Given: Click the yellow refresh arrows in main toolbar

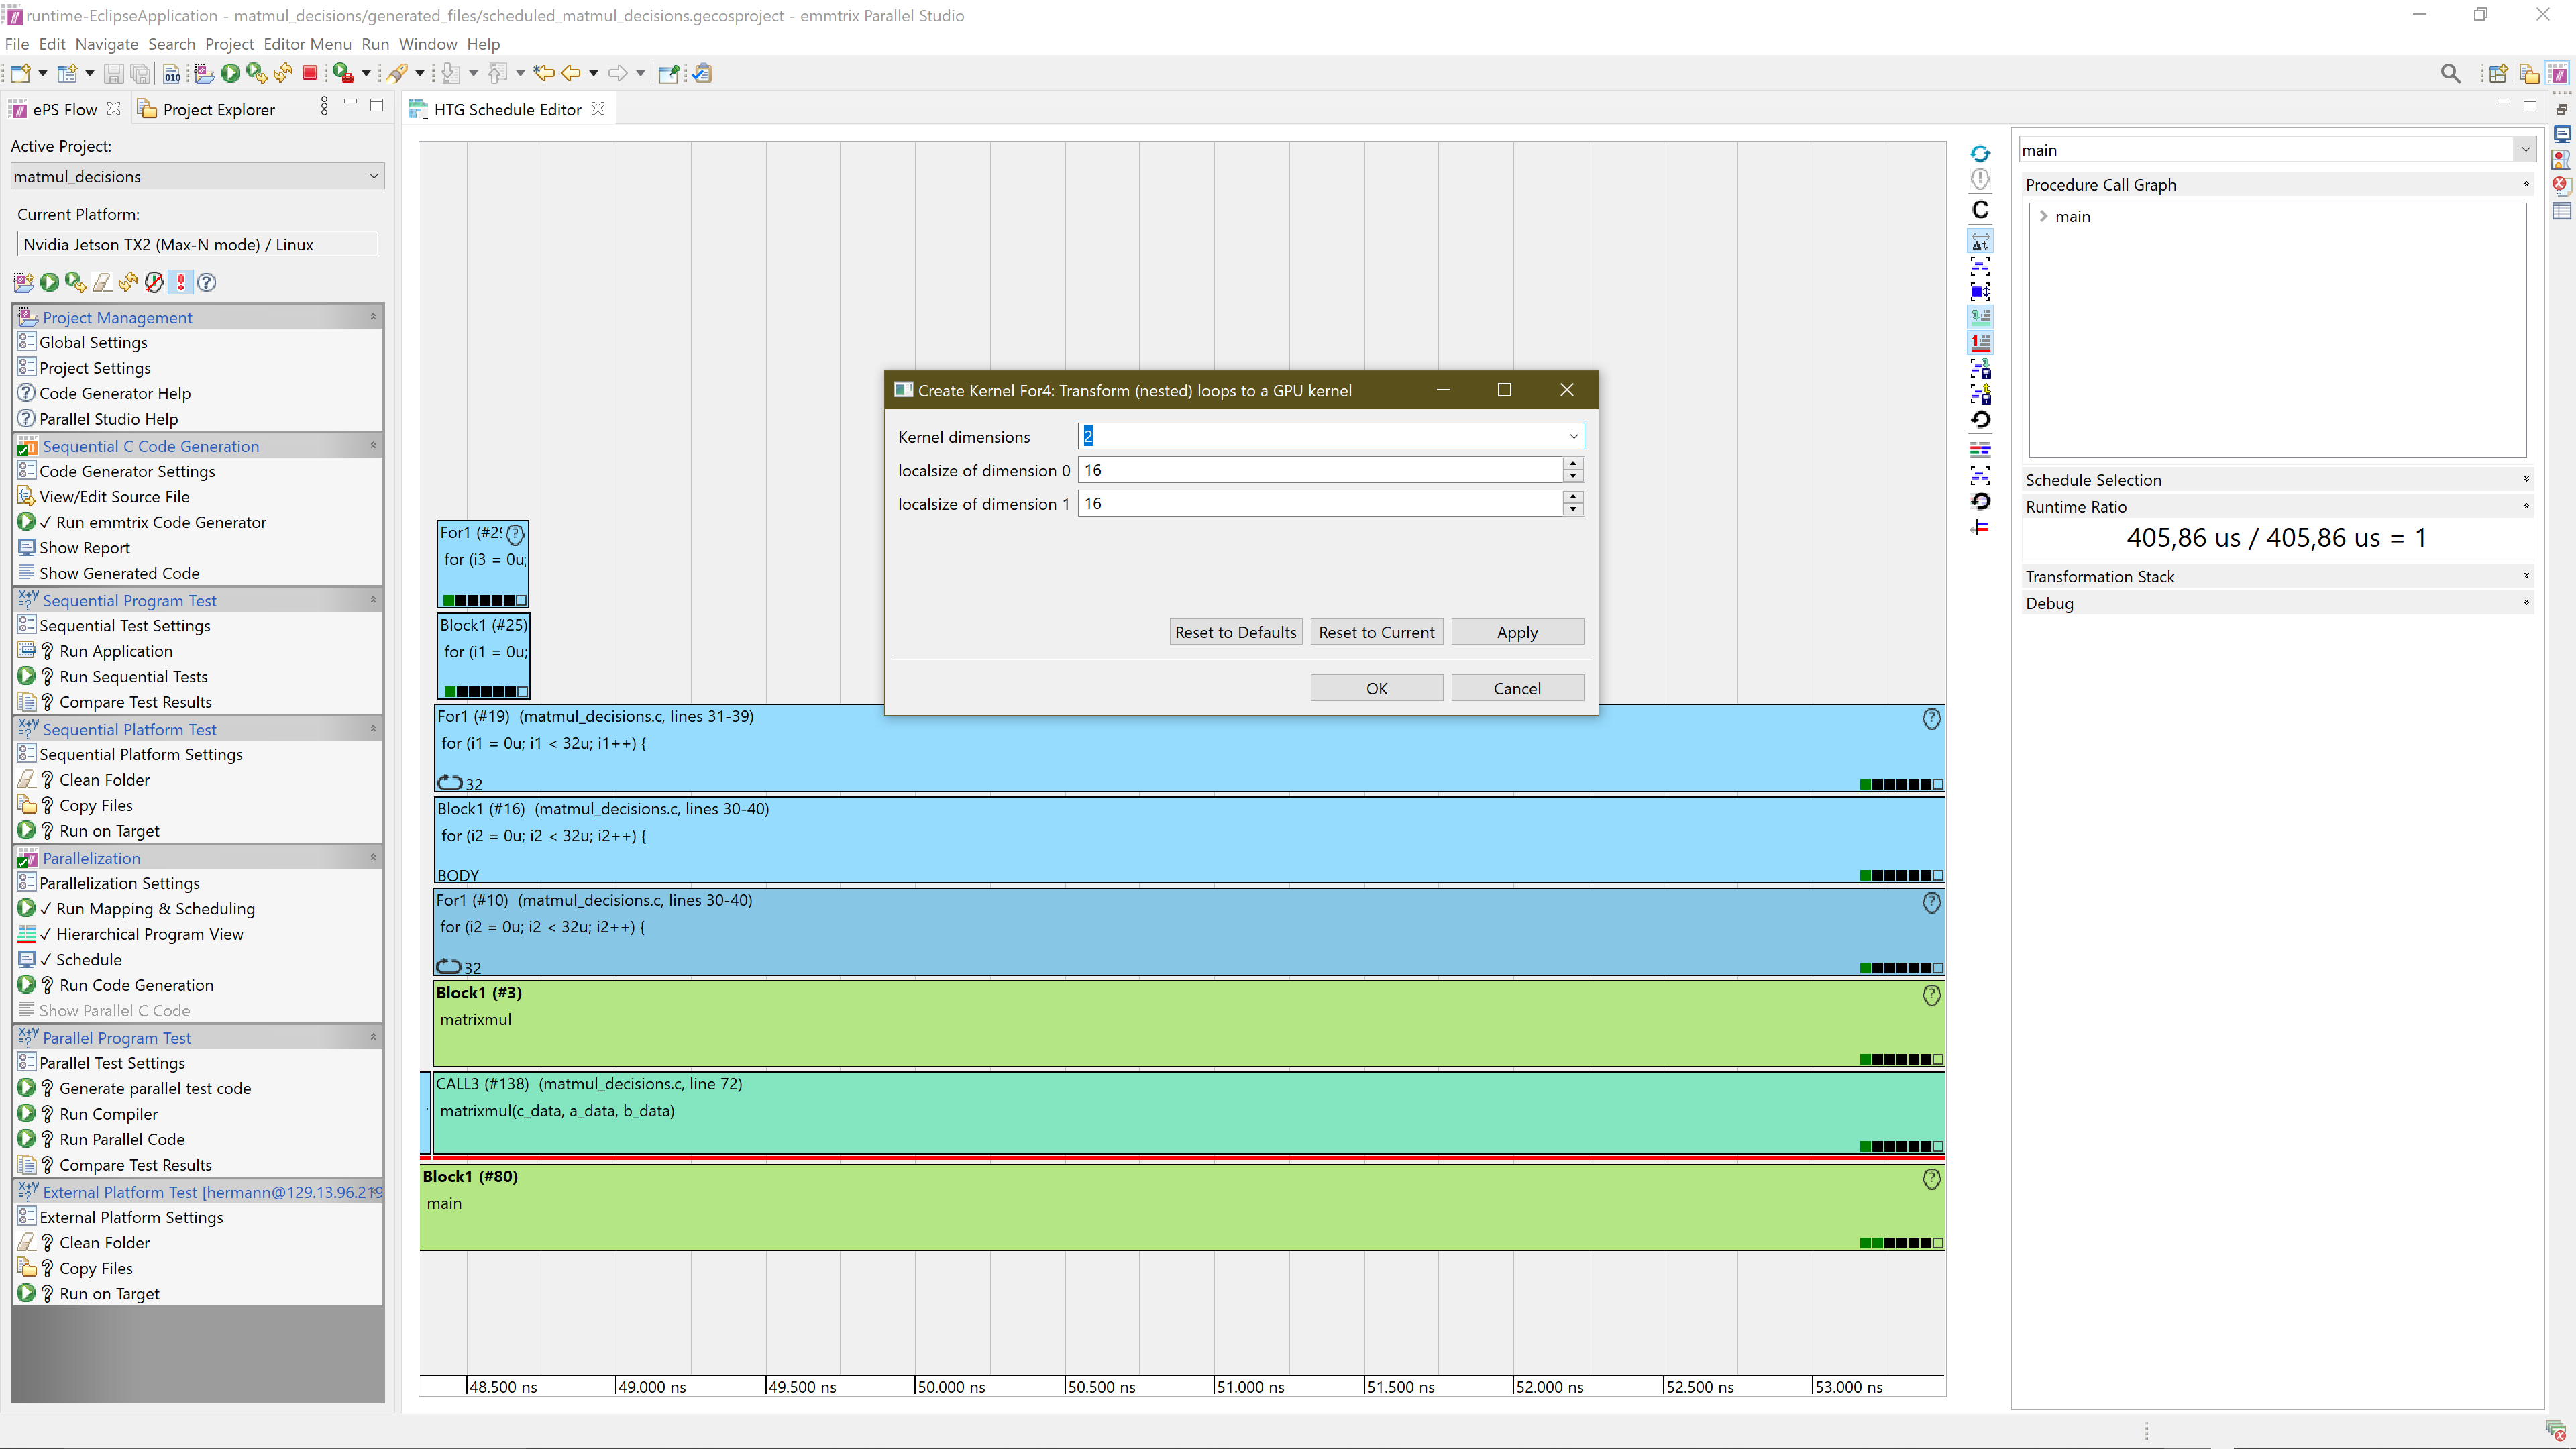Looking at the screenshot, I should pos(284,73).
